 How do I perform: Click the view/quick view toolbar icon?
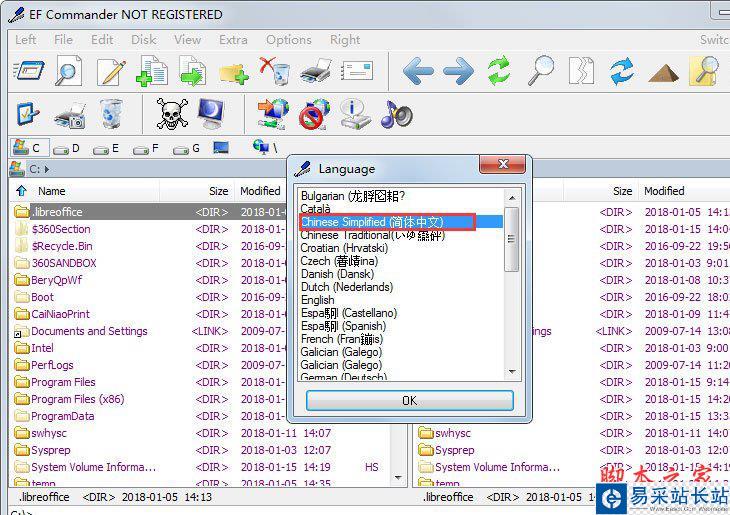29,71
